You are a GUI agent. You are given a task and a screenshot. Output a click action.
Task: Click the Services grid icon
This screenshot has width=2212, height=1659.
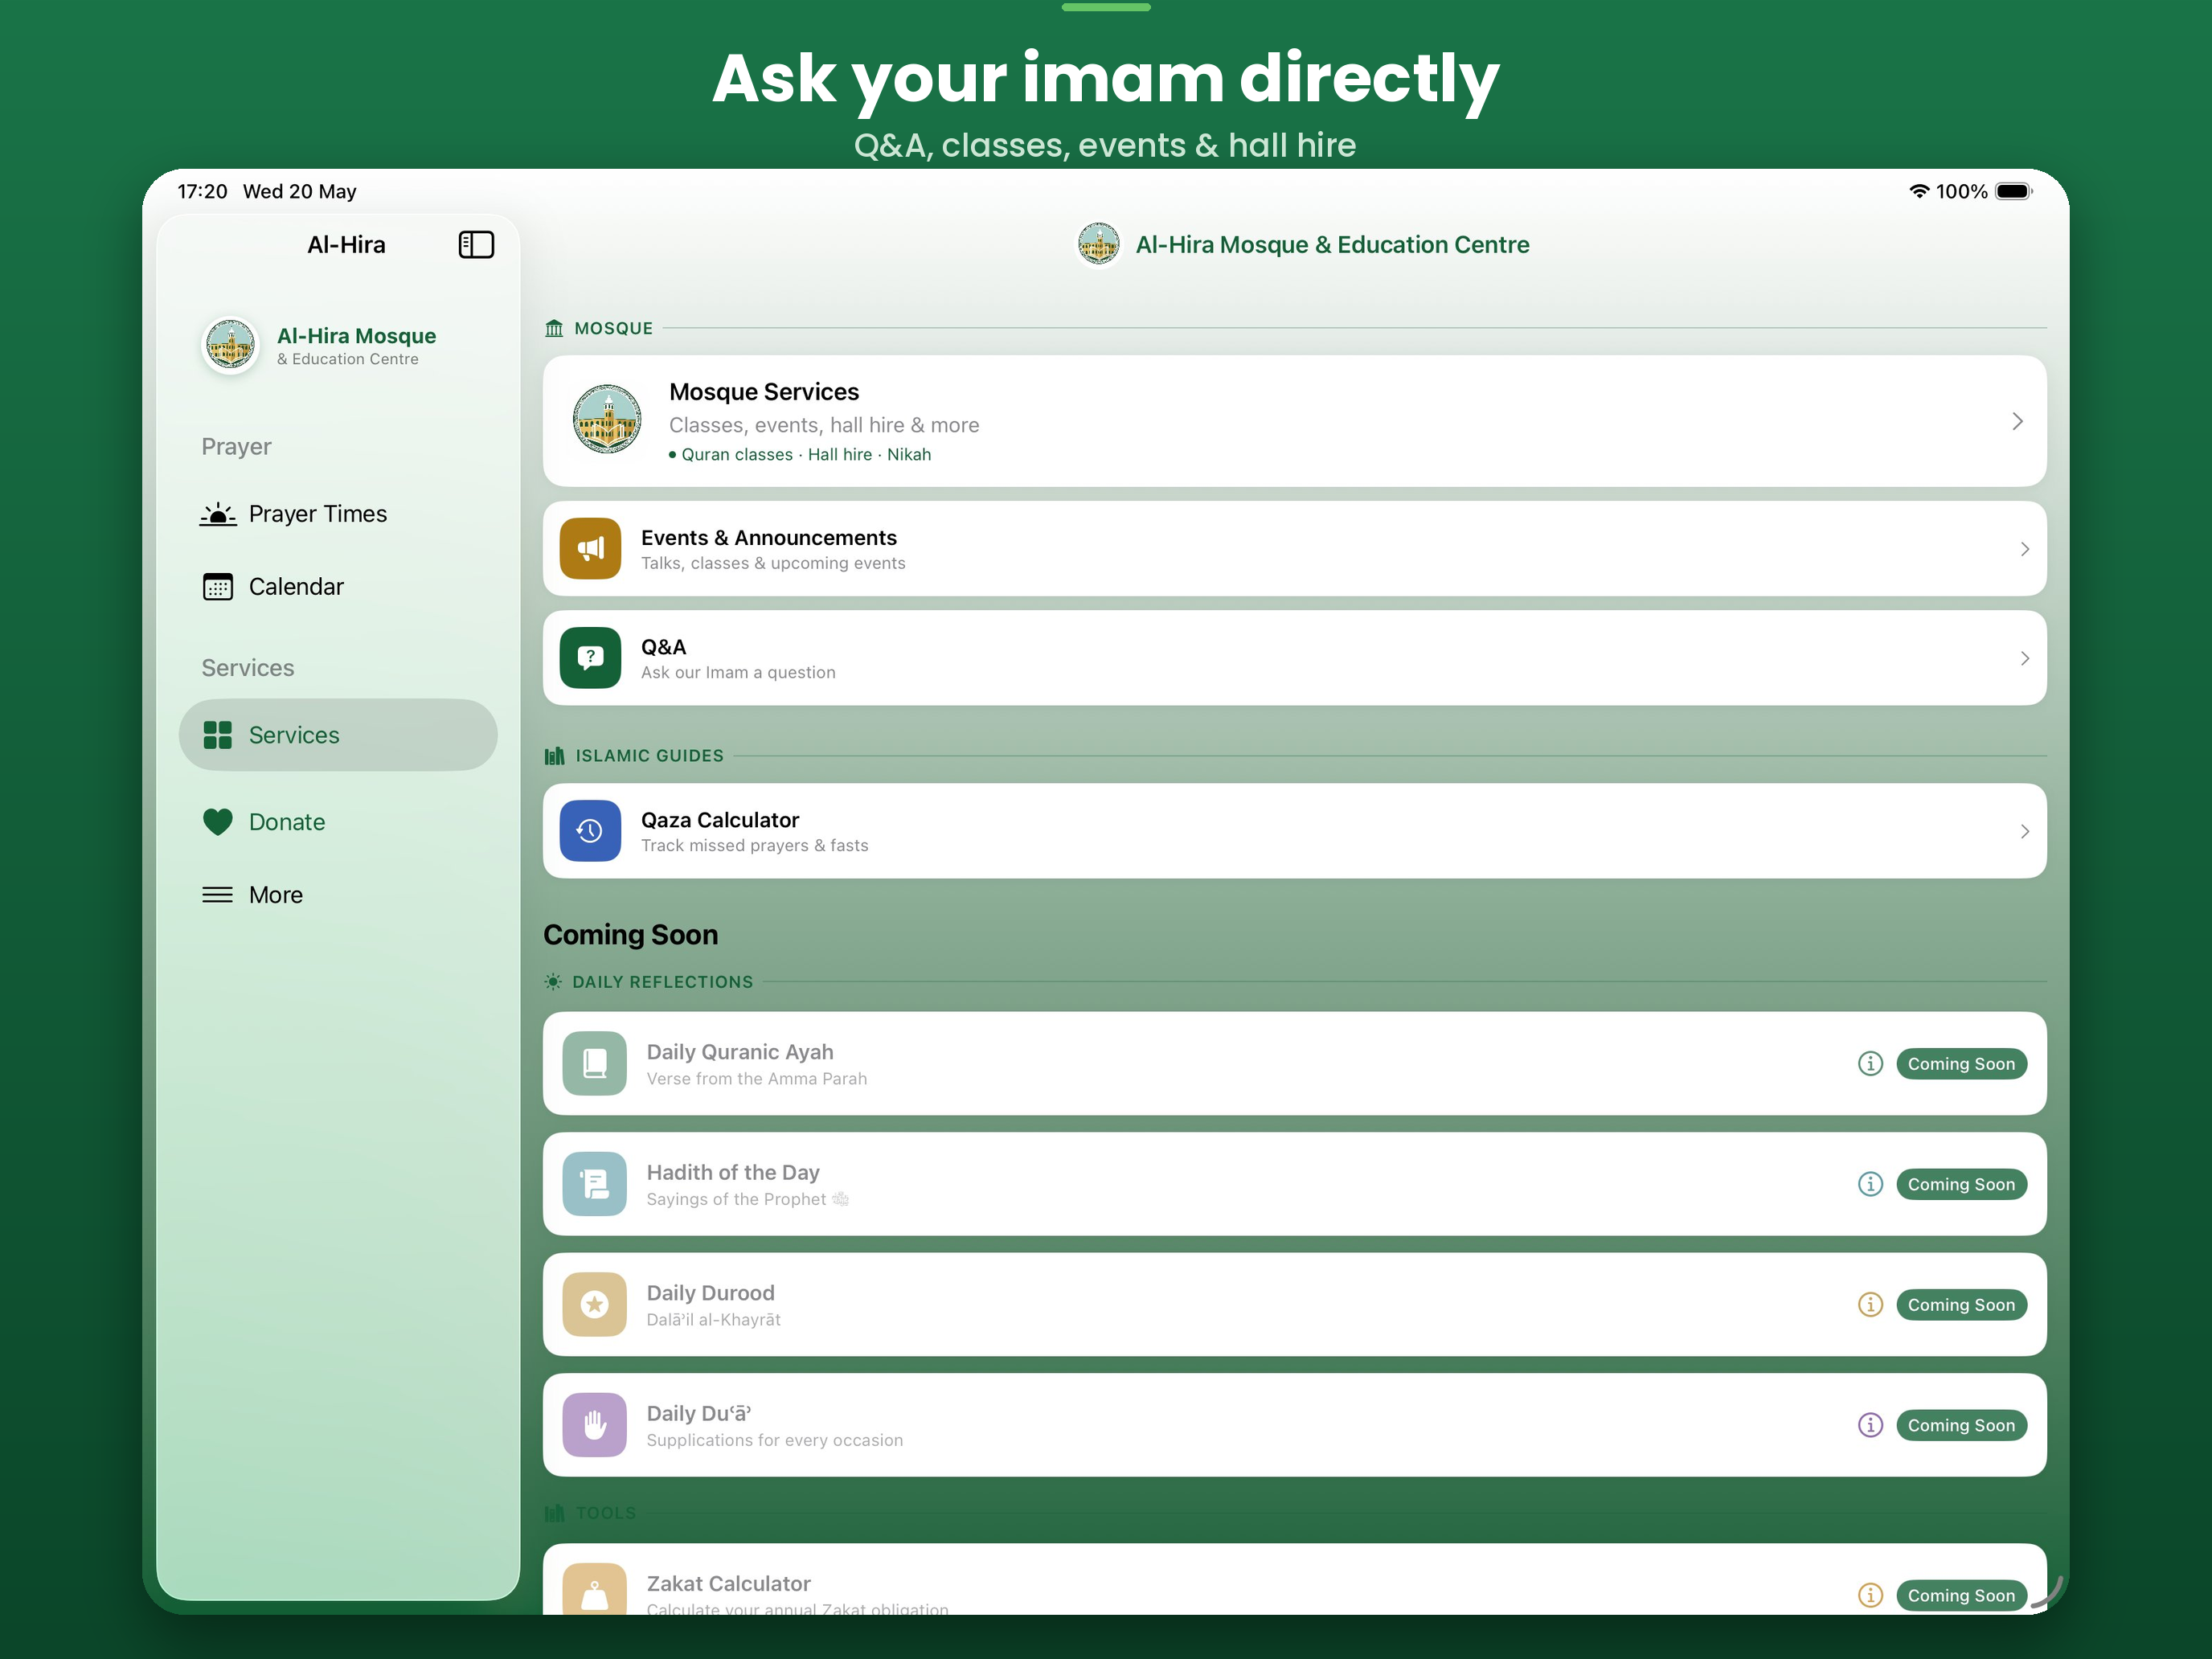[x=217, y=735]
